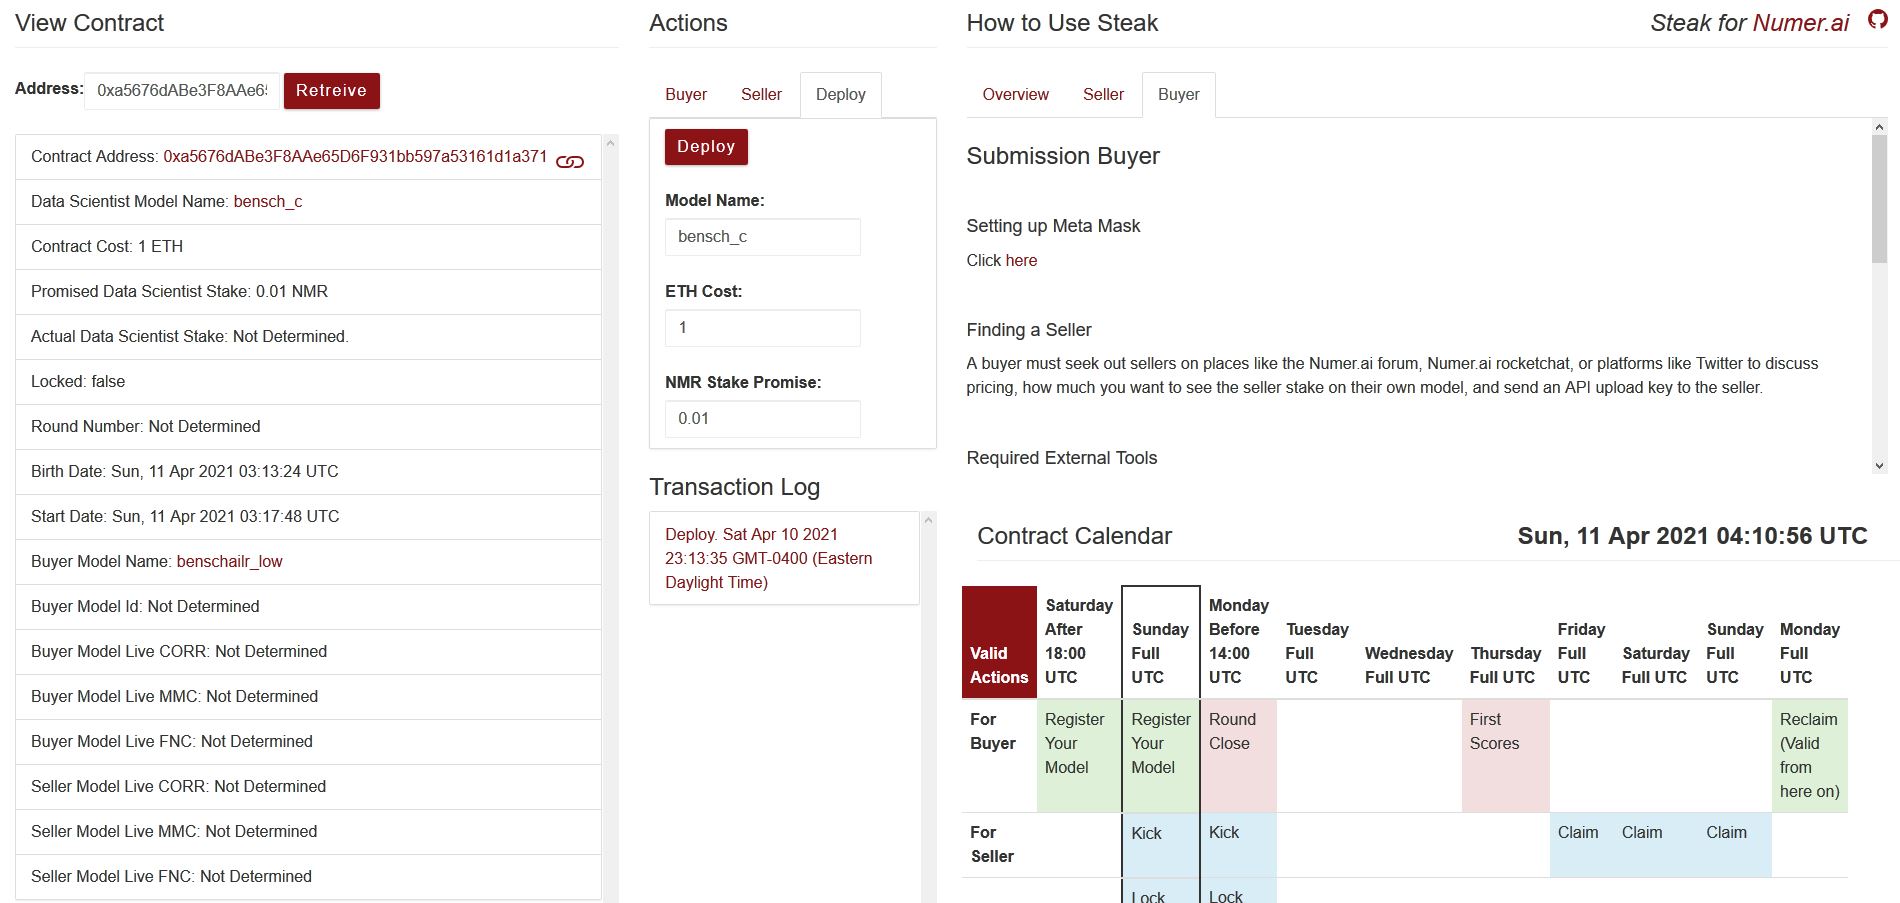Click the 'Setting up Meta Mask' heading
The width and height of the screenshot is (1900, 903).
click(x=1053, y=226)
